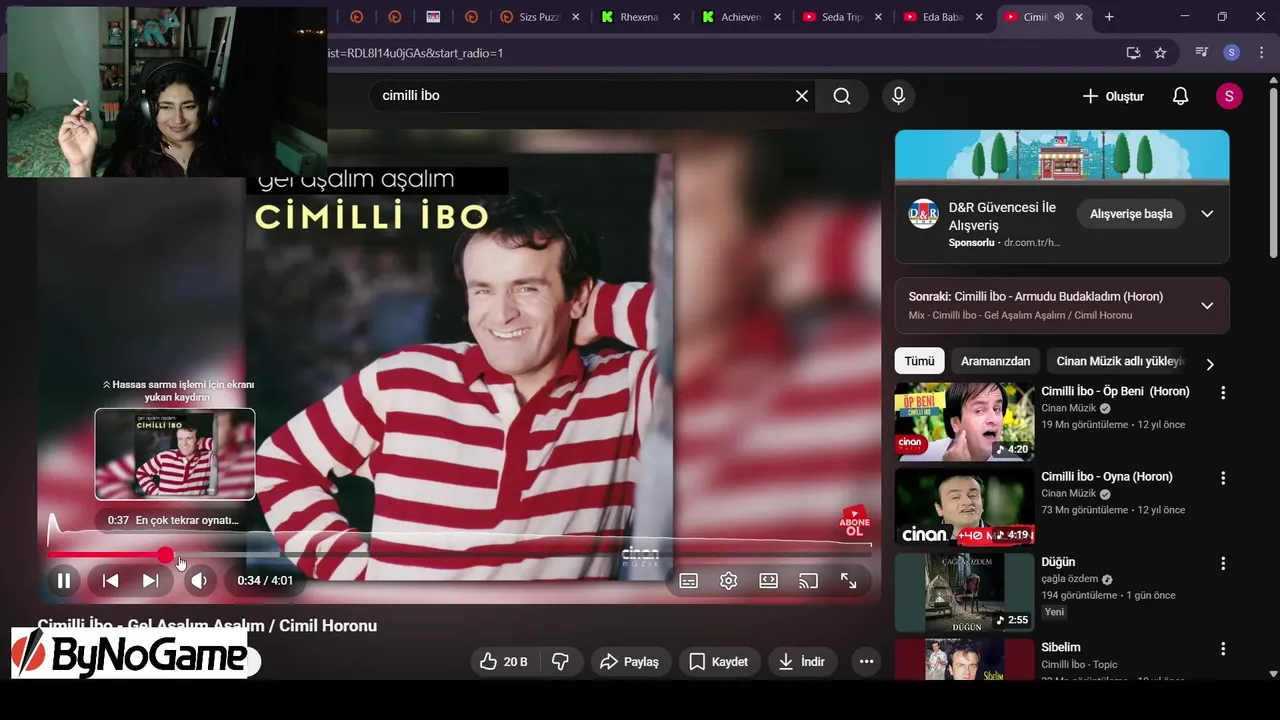Open Chrome profile S avatar
This screenshot has width=1280, height=720.
1231,53
